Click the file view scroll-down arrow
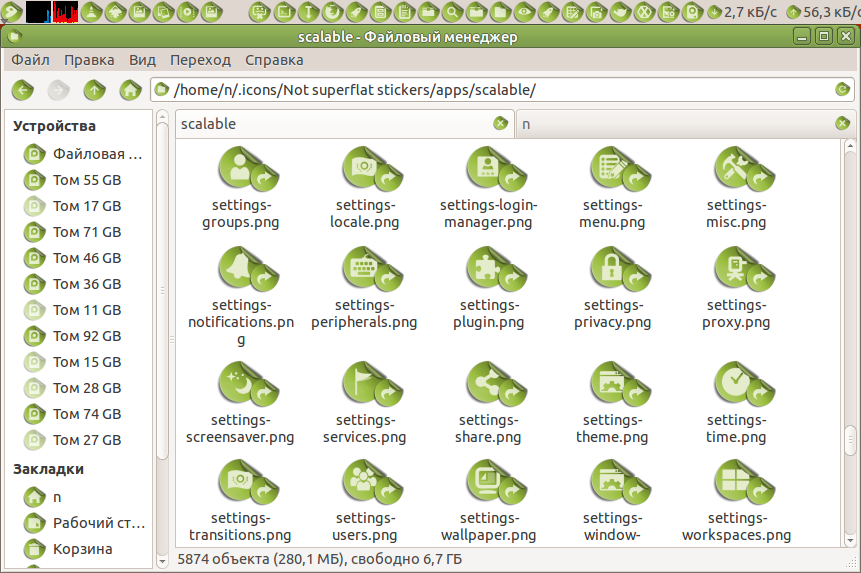 point(849,540)
